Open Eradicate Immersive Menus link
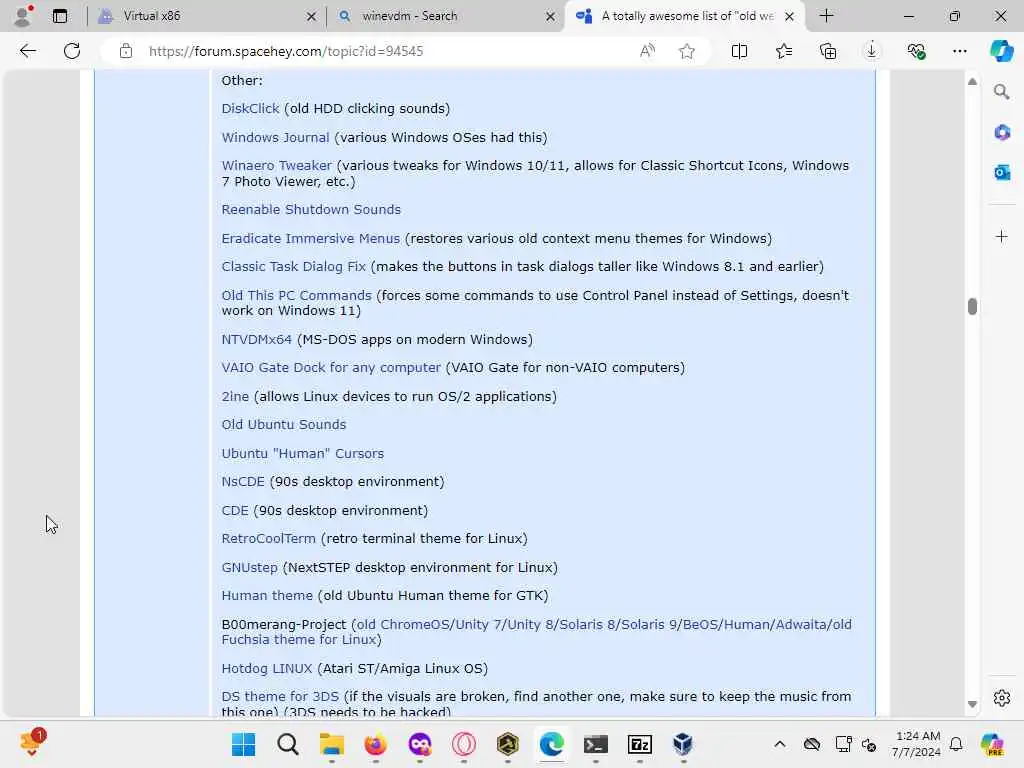This screenshot has width=1024, height=768. tap(310, 238)
